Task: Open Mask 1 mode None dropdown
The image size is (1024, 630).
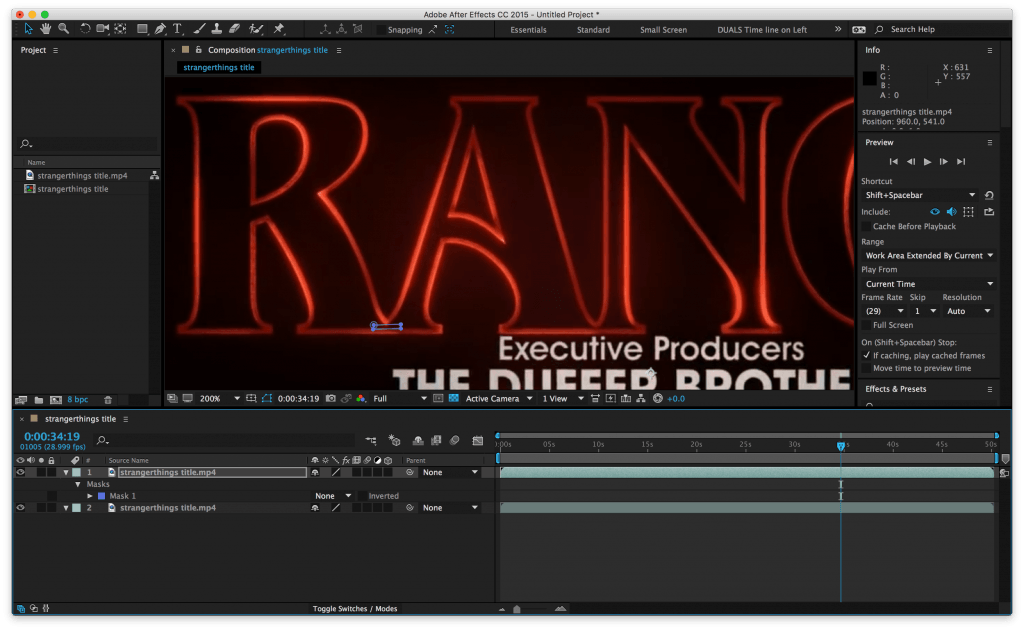Action: click(333, 496)
